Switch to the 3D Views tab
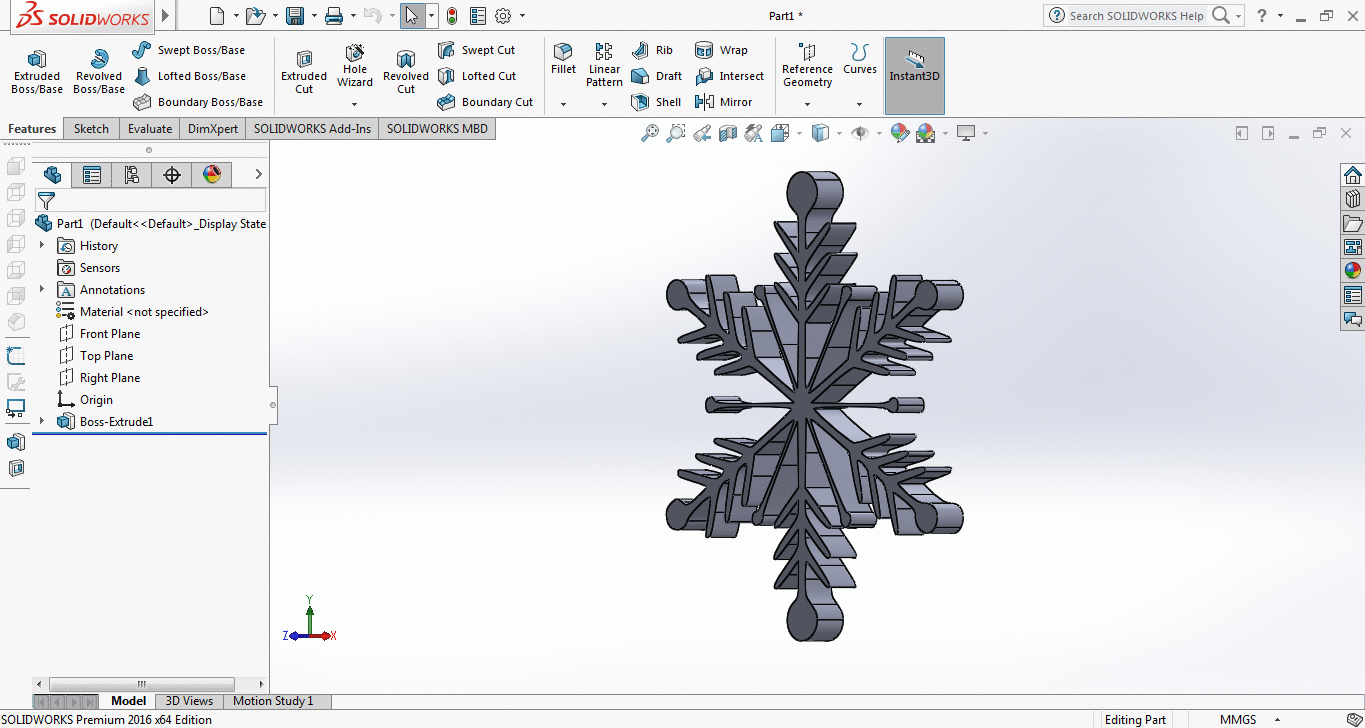The image size is (1365, 728). 189,701
